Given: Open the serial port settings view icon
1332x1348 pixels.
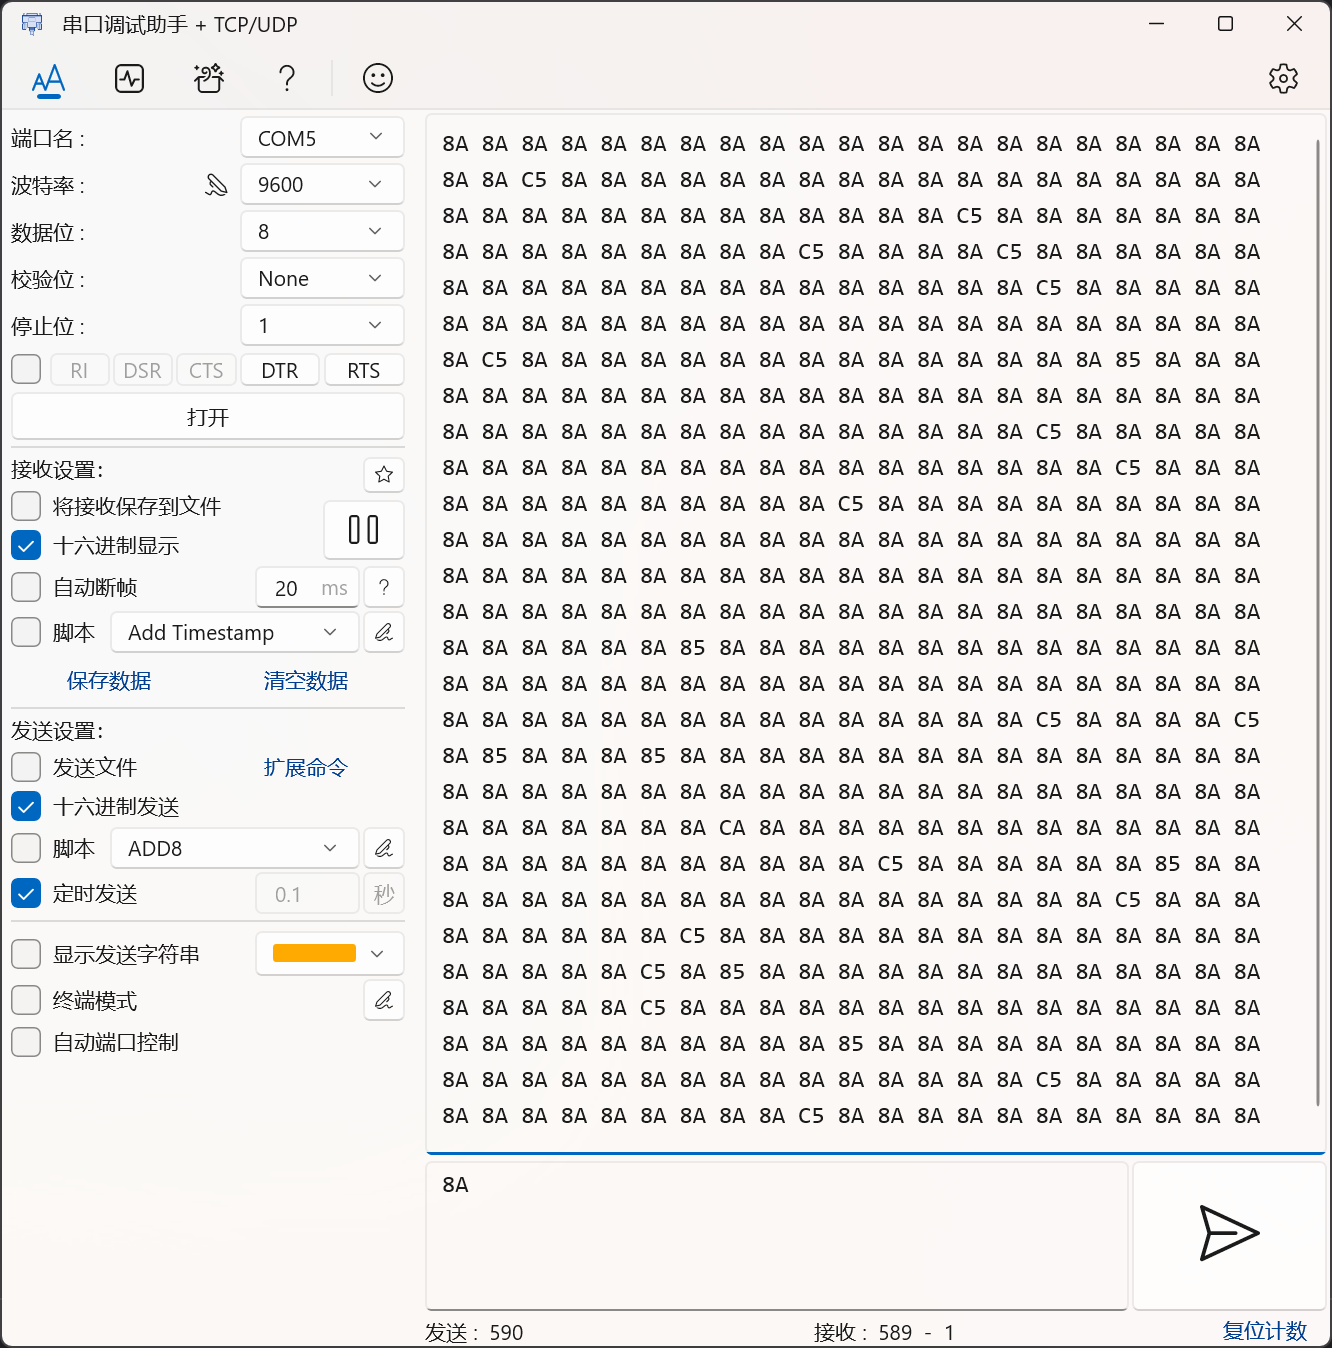Looking at the screenshot, I should point(47,79).
